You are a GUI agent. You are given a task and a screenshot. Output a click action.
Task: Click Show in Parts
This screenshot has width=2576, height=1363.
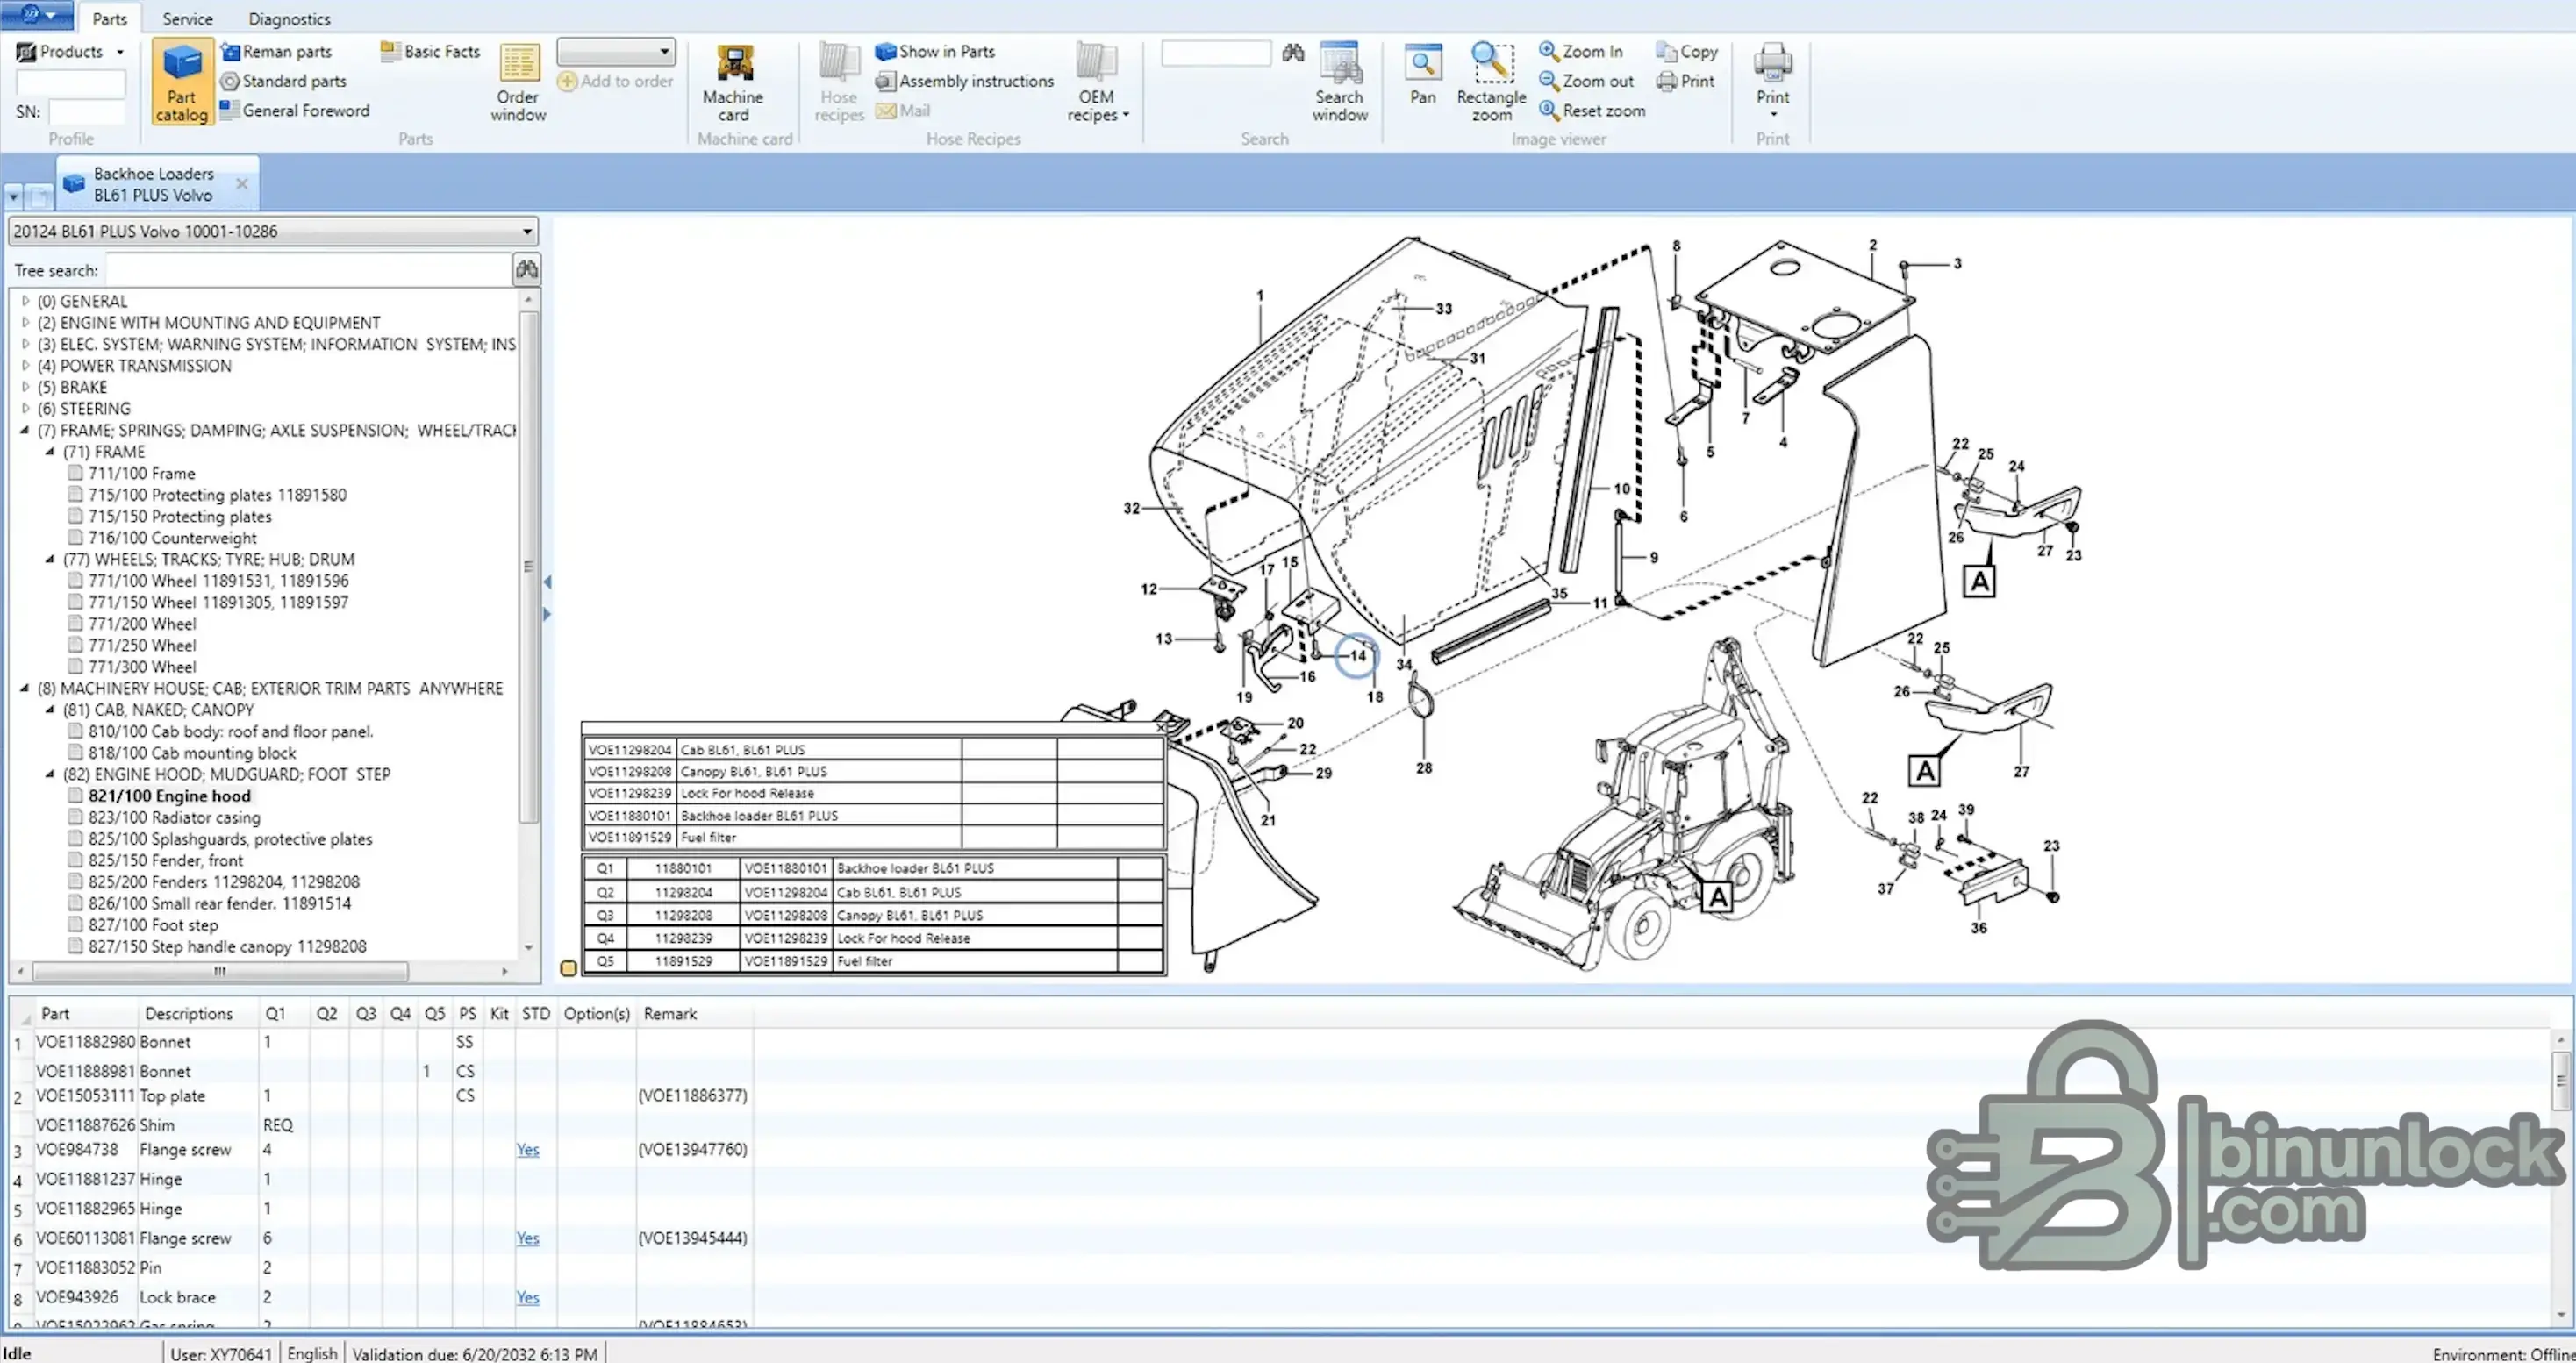tap(935, 51)
